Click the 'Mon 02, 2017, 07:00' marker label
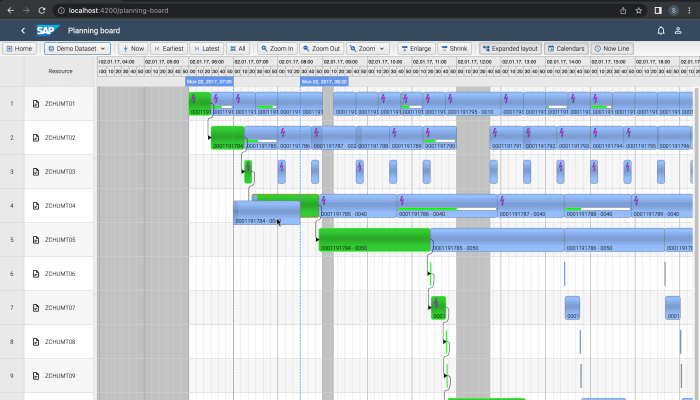The width and height of the screenshot is (700, 400). pos(209,82)
